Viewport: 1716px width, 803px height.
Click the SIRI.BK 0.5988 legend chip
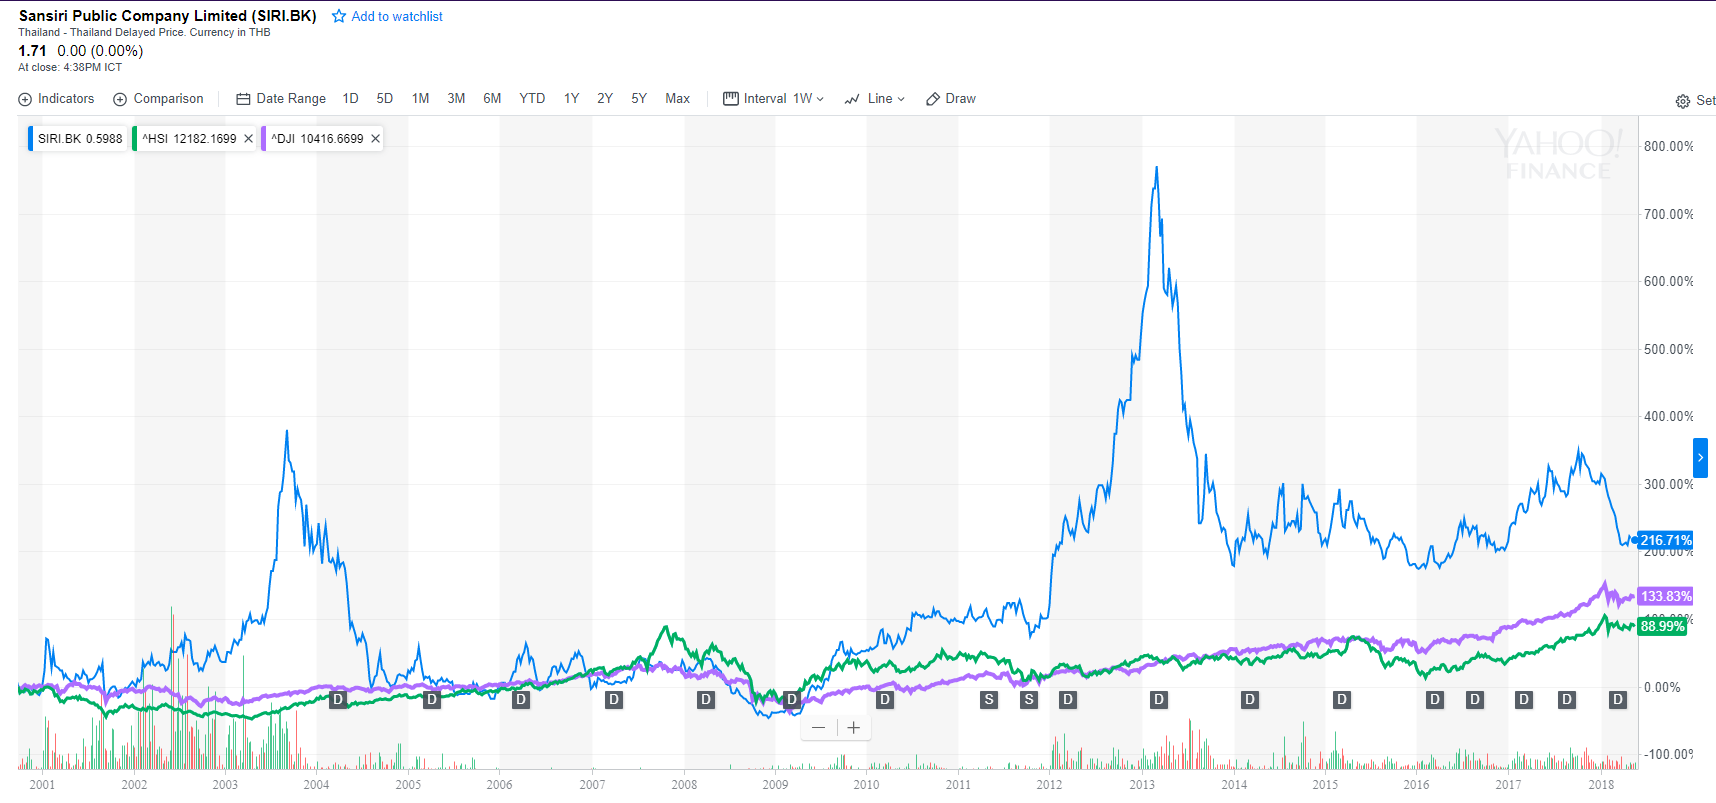[x=79, y=139]
